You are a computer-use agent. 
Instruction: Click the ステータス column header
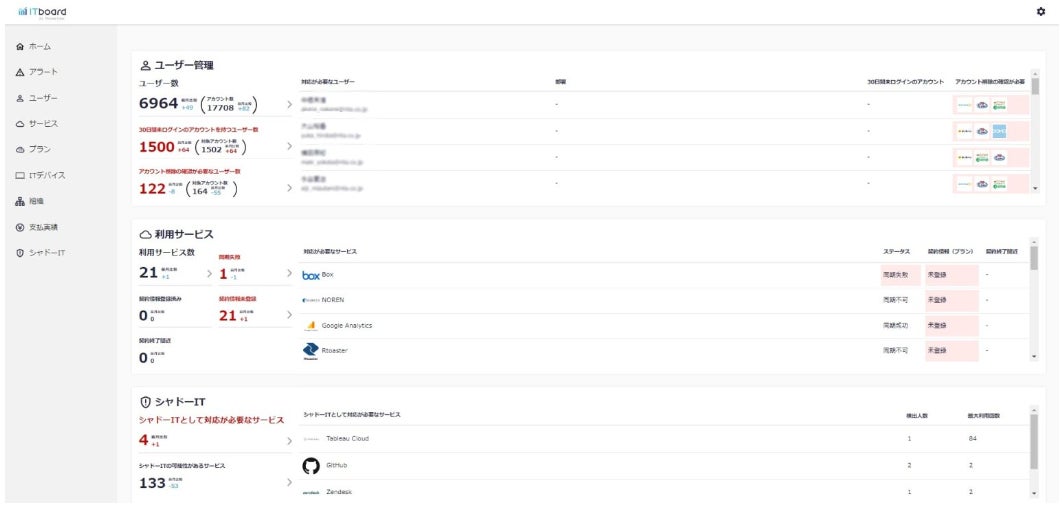pyautogui.click(x=896, y=252)
